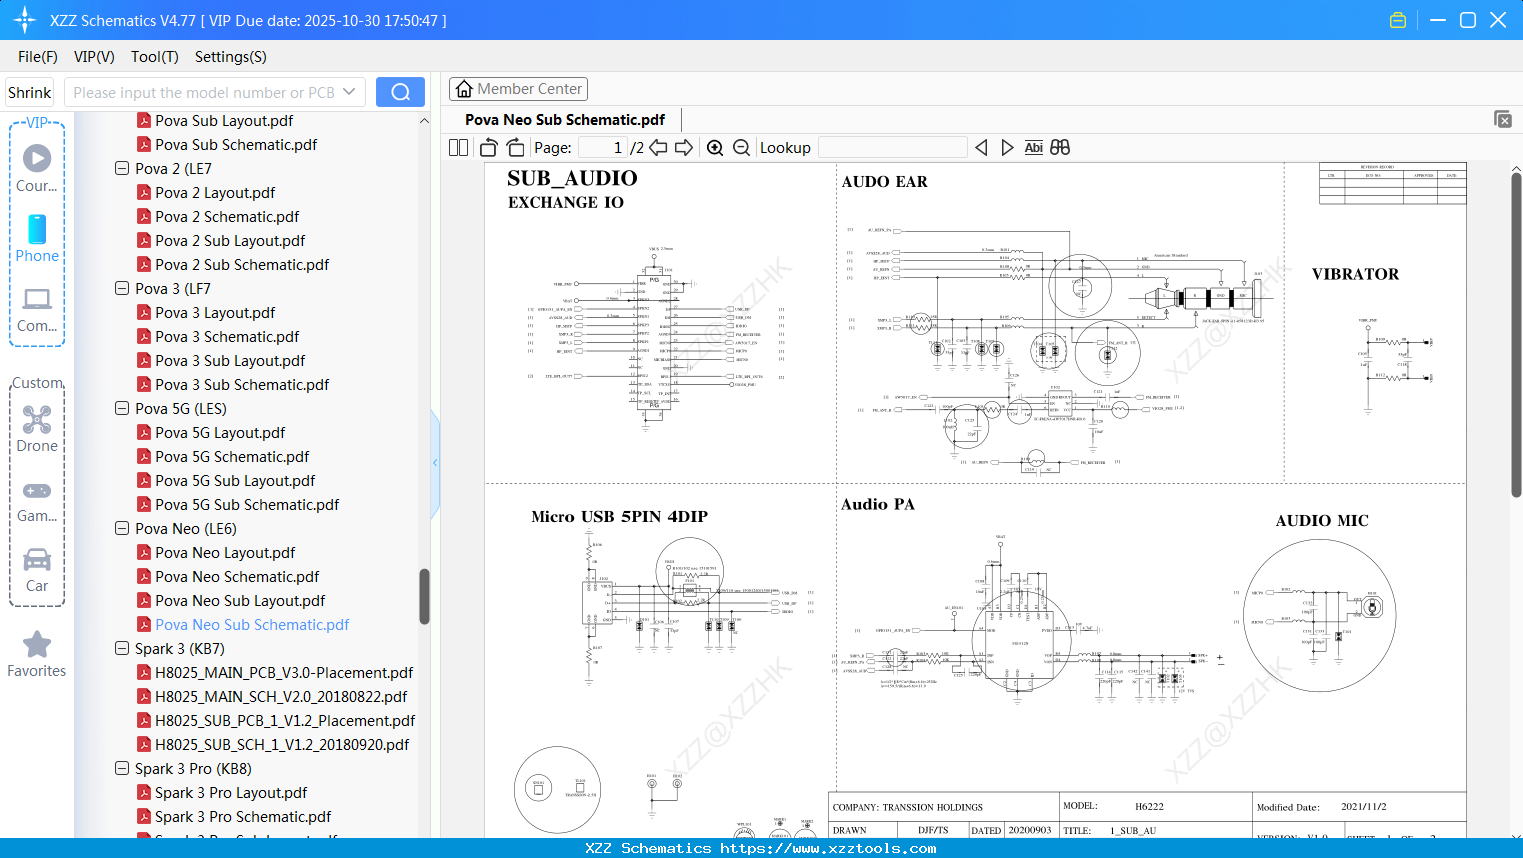Click the Member Center button
The height and width of the screenshot is (858, 1523).
[x=518, y=88]
